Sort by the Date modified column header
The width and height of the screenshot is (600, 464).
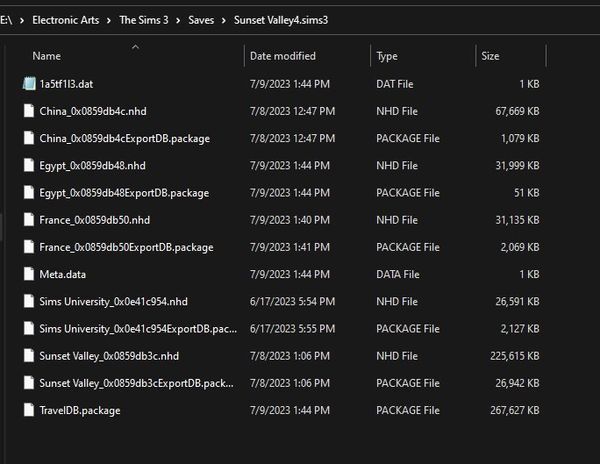point(283,56)
